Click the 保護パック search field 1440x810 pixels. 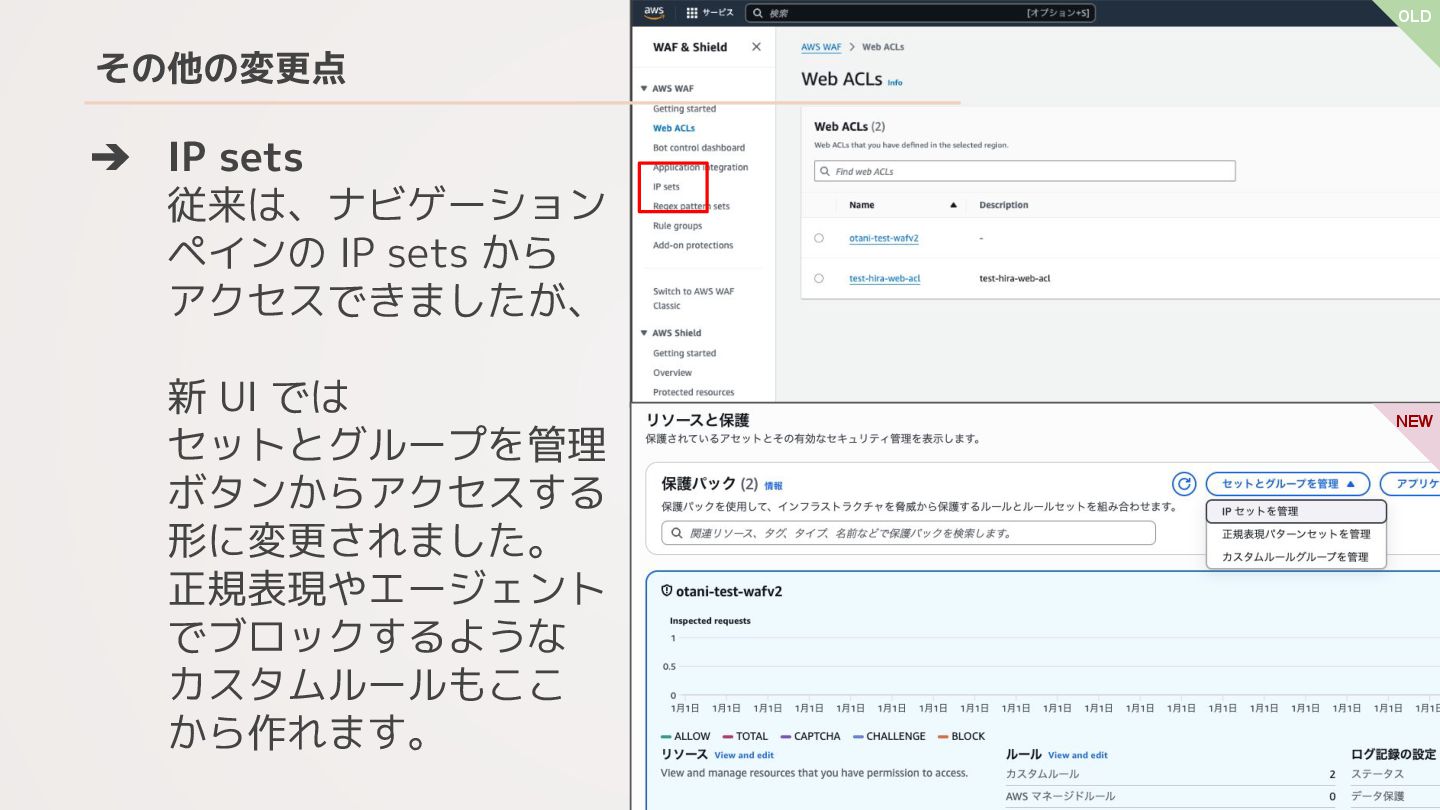[908, 533]
